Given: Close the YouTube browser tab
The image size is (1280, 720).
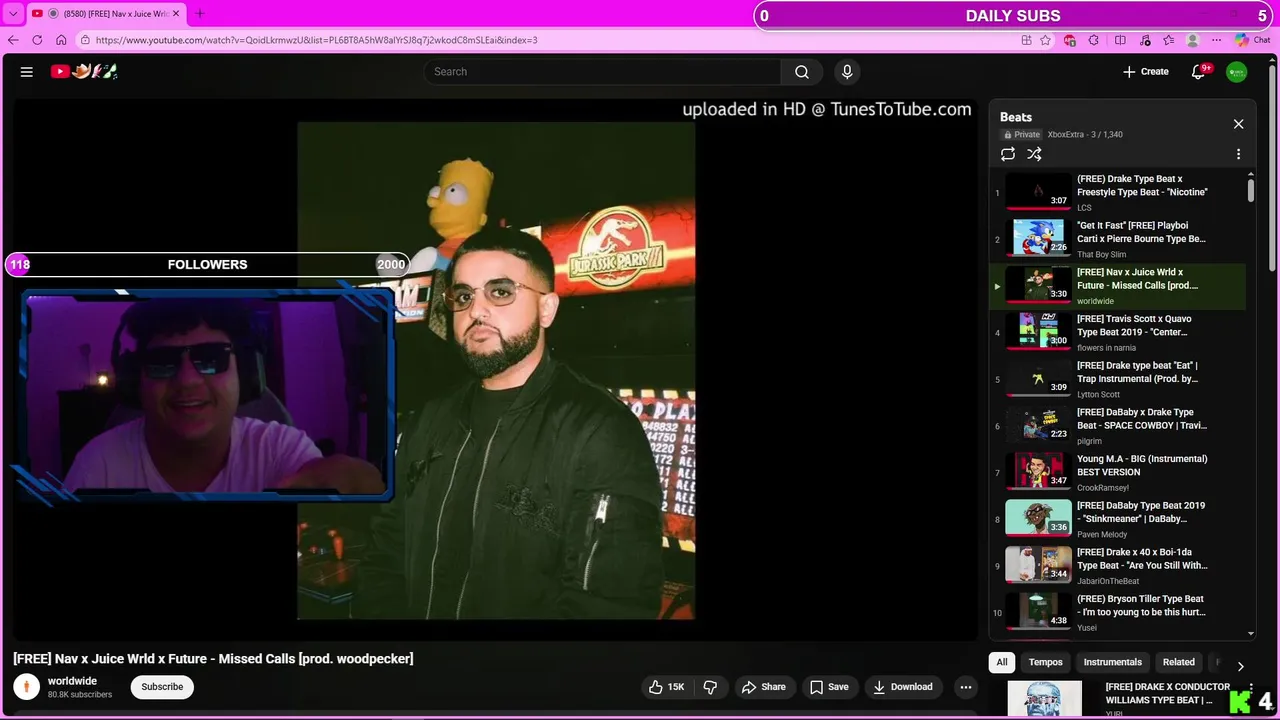Looking at the screenshot, I should click(x=177, y=13).
